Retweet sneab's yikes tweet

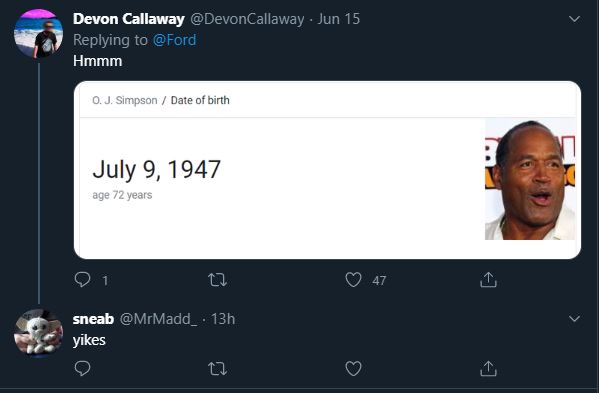(217, 369)
